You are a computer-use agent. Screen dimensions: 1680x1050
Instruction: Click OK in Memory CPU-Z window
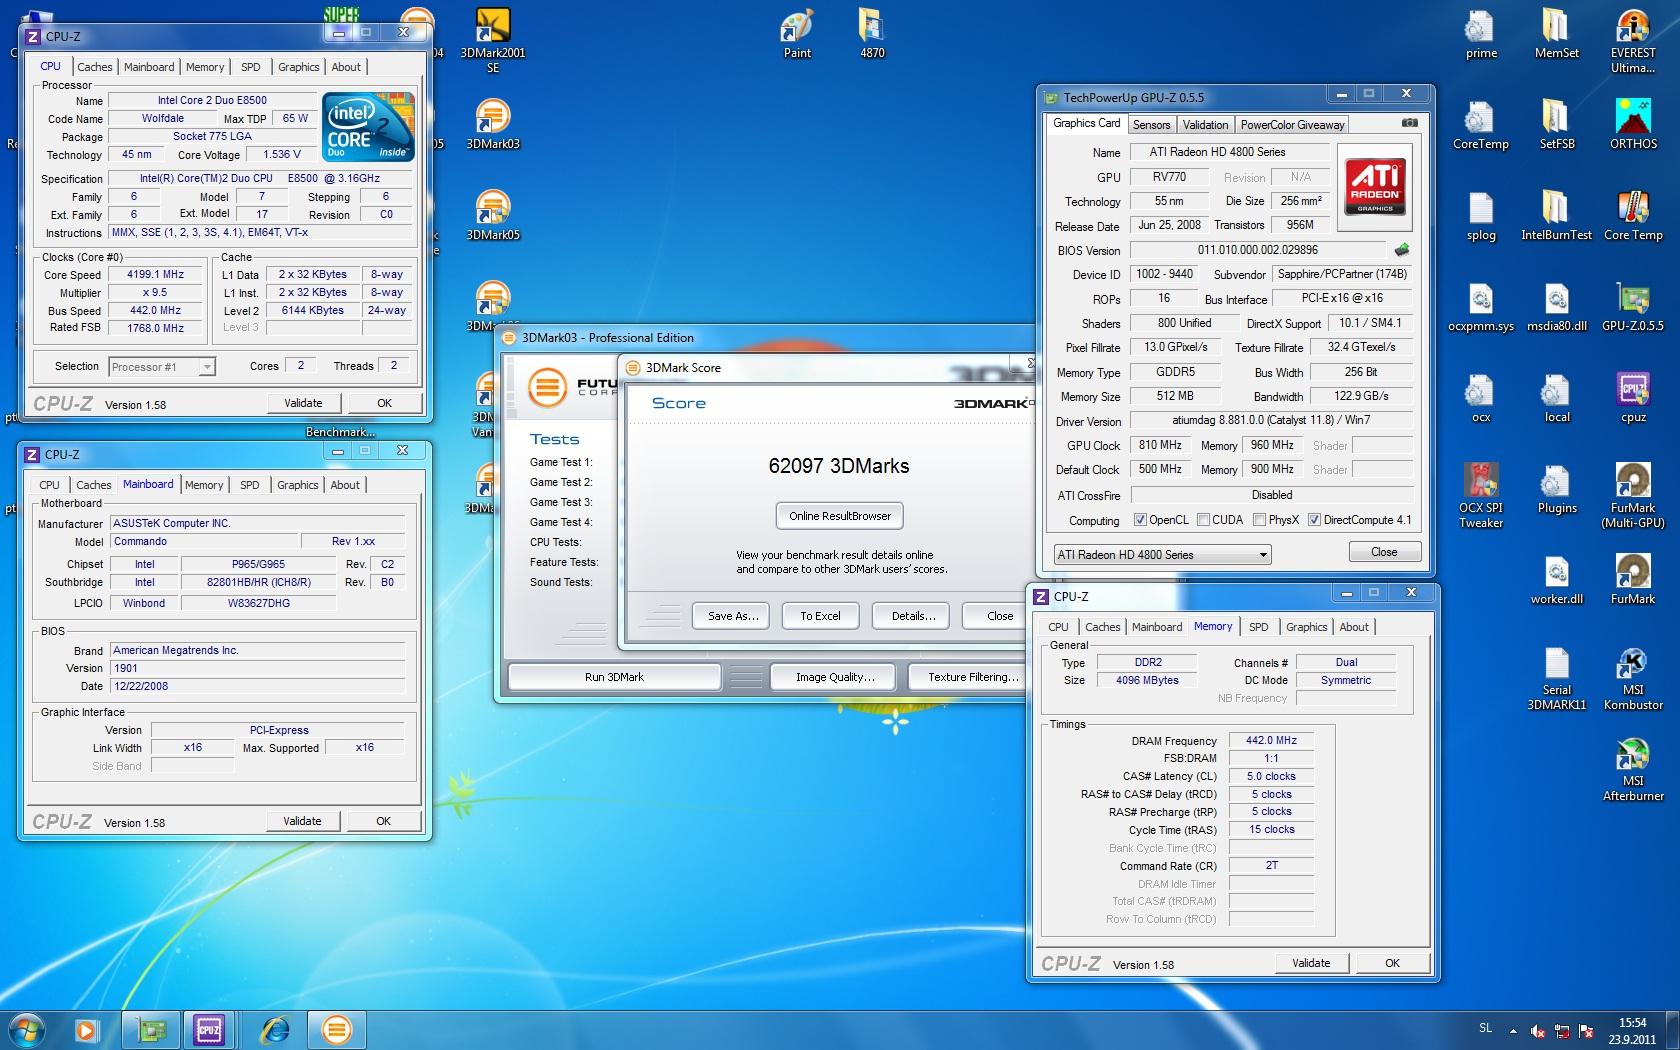tap(1392, 963)
